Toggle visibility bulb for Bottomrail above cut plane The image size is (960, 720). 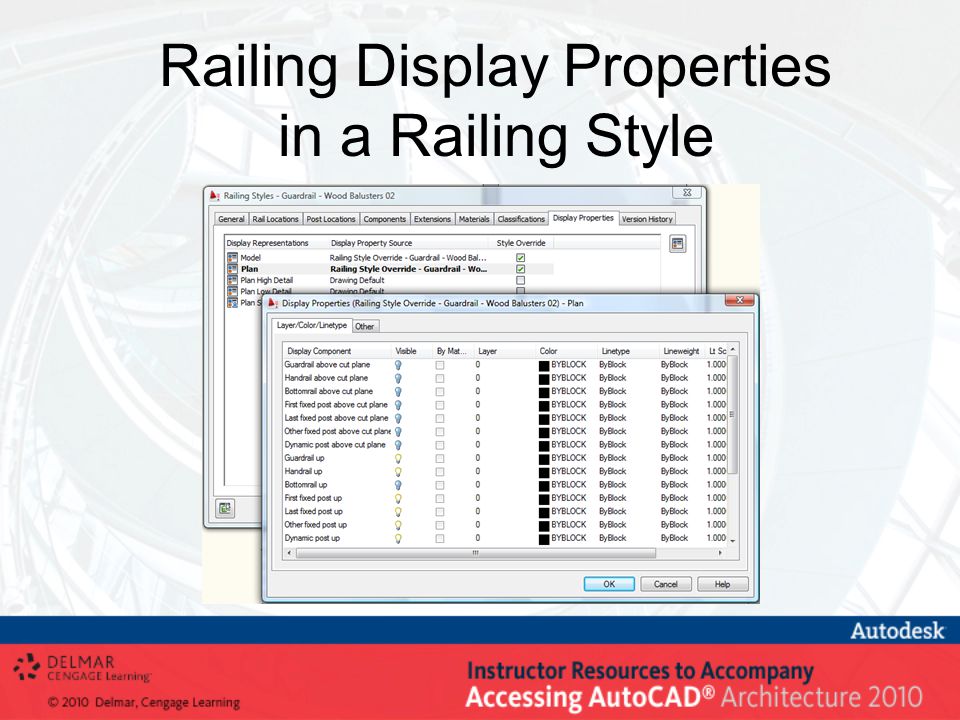[x=398, y=392]
